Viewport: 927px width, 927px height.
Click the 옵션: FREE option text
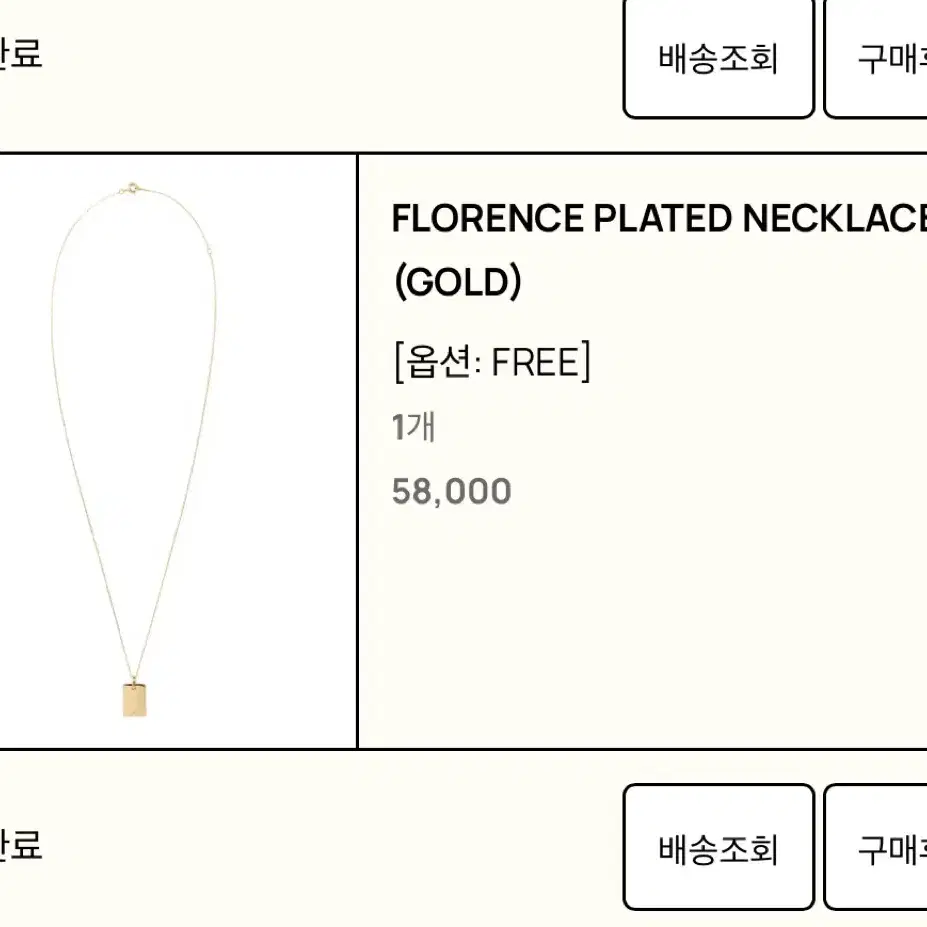pyautogui.click(x=492, y=361)
